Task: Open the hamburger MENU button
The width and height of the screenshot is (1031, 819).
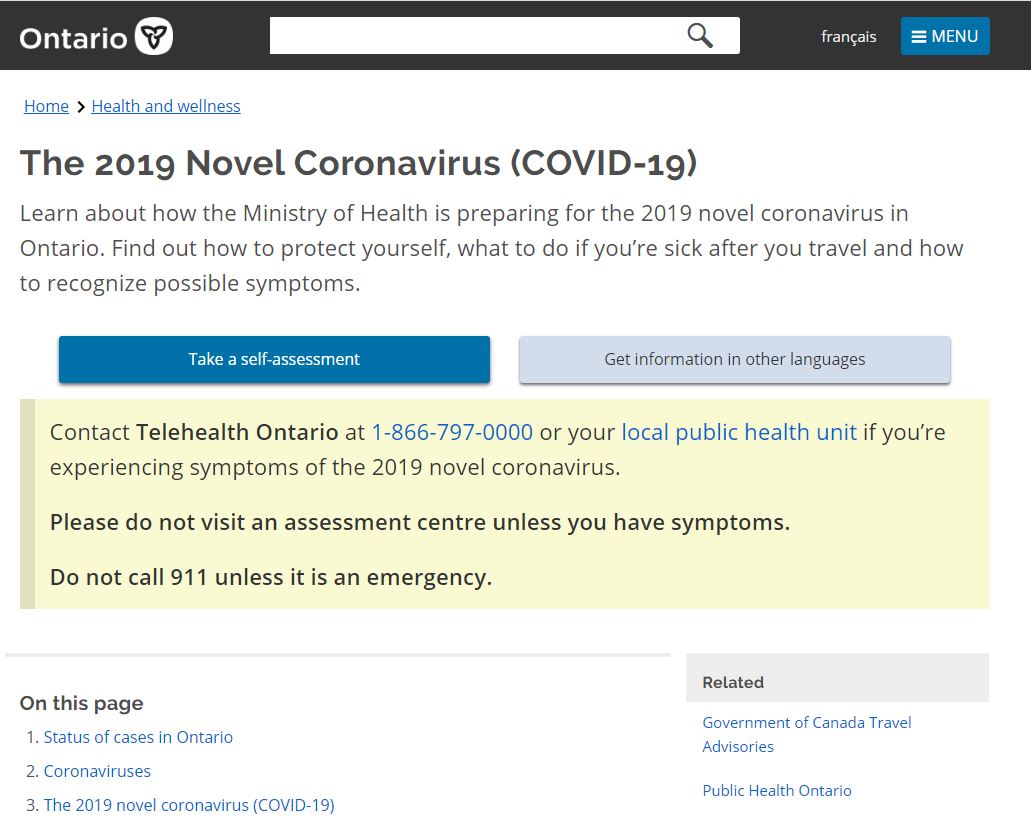Action: [x=945, y=36]
